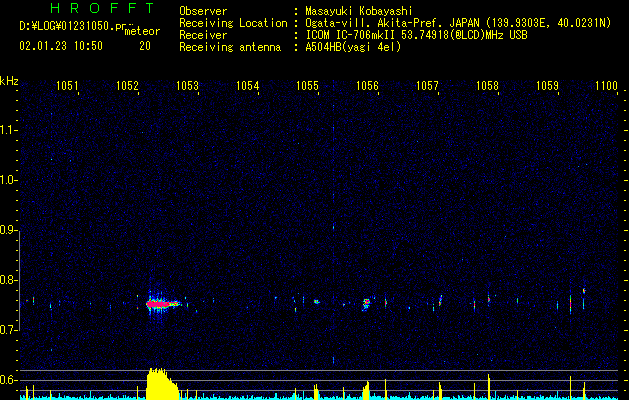Click the wide yellow intensity burst below 1052
This screenshot has height=400, width=629.
click(x=162, y=384)
